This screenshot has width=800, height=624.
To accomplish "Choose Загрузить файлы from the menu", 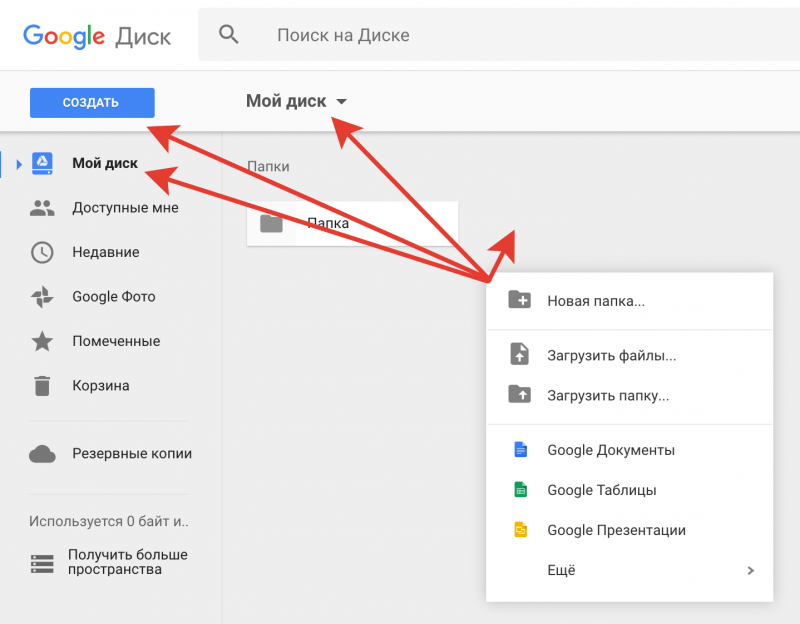I will 611,354.
